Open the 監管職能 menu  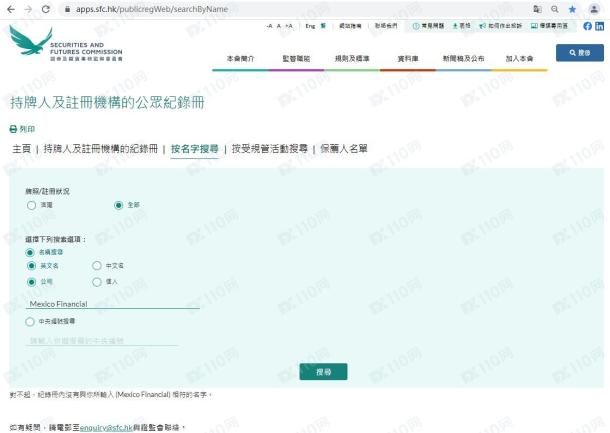296,59
